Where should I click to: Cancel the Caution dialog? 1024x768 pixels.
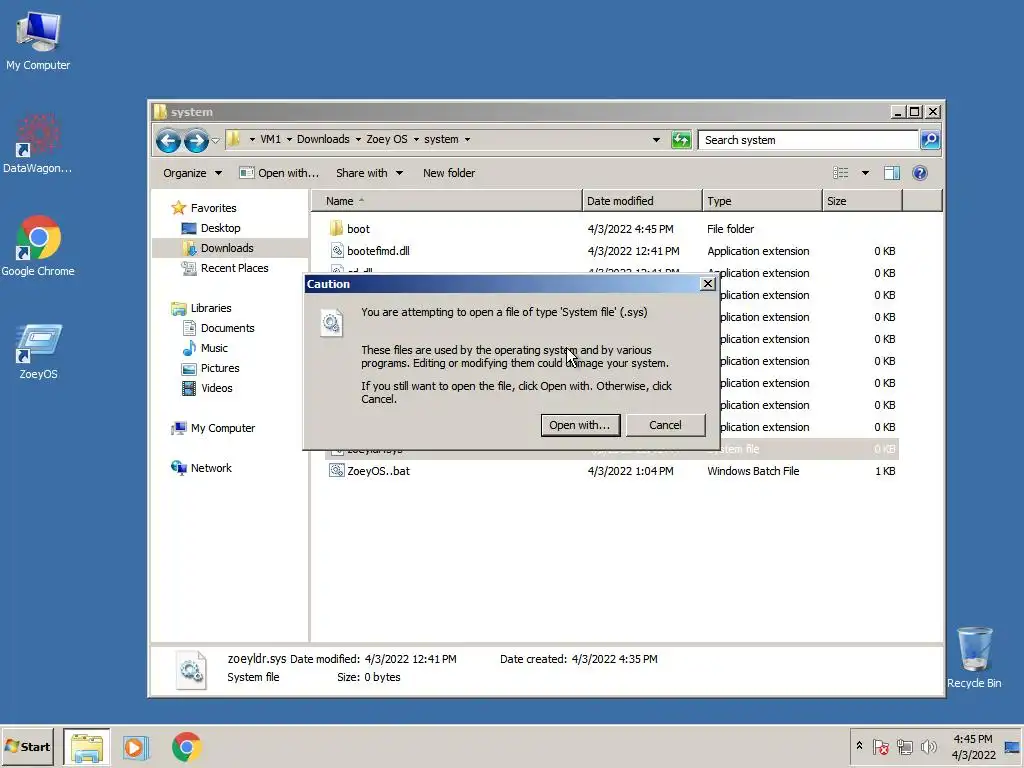[665, 425]
